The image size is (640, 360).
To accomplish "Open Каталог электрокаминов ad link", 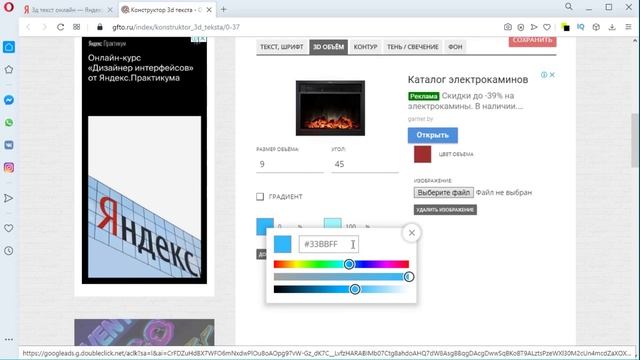I will click(x=468, y=79).
